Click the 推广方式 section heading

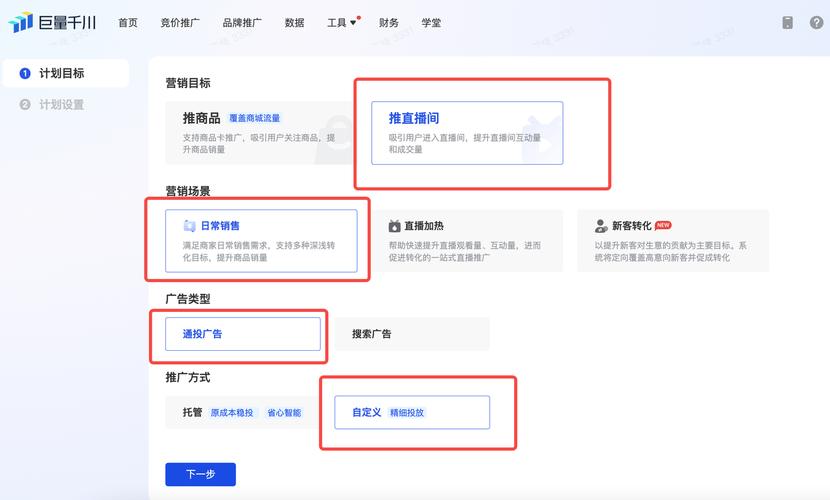pyautogui.click(x=188, y=377)
